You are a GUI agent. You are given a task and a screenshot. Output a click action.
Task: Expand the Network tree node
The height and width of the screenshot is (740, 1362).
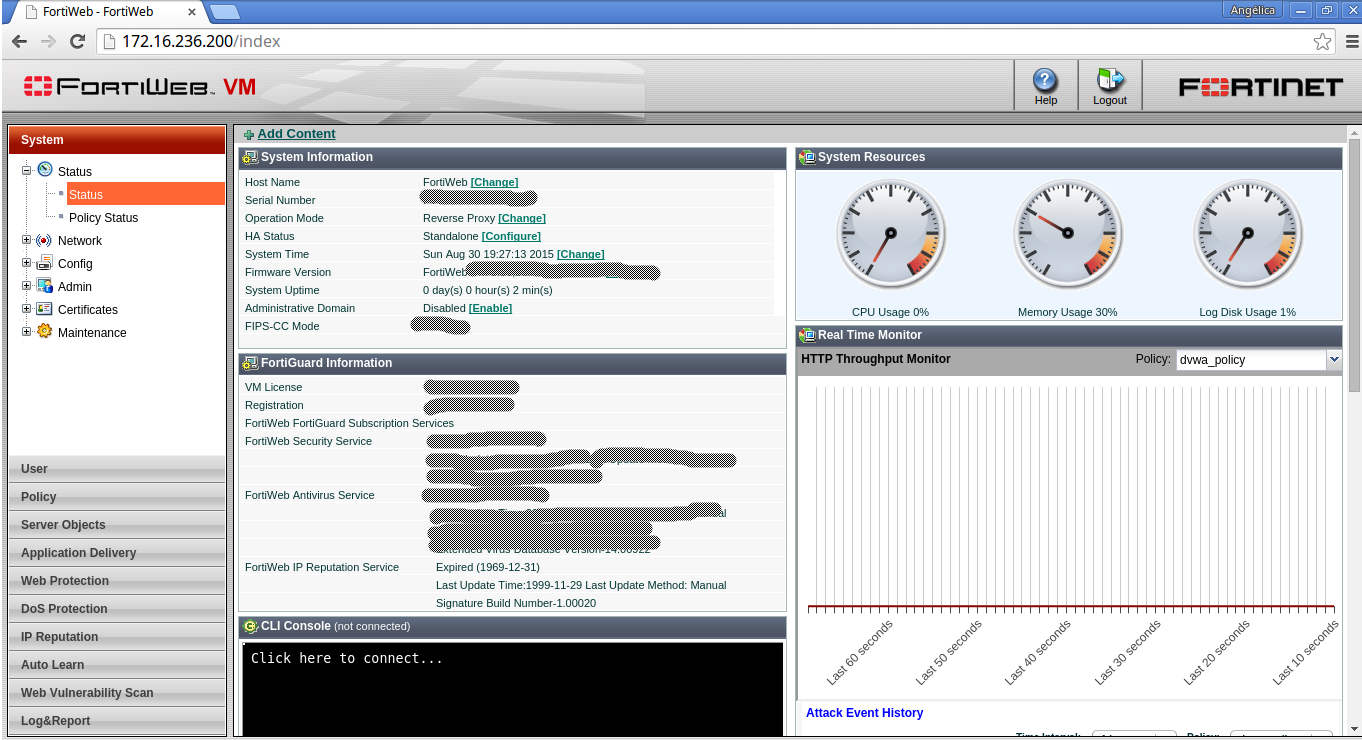[27, 241]
